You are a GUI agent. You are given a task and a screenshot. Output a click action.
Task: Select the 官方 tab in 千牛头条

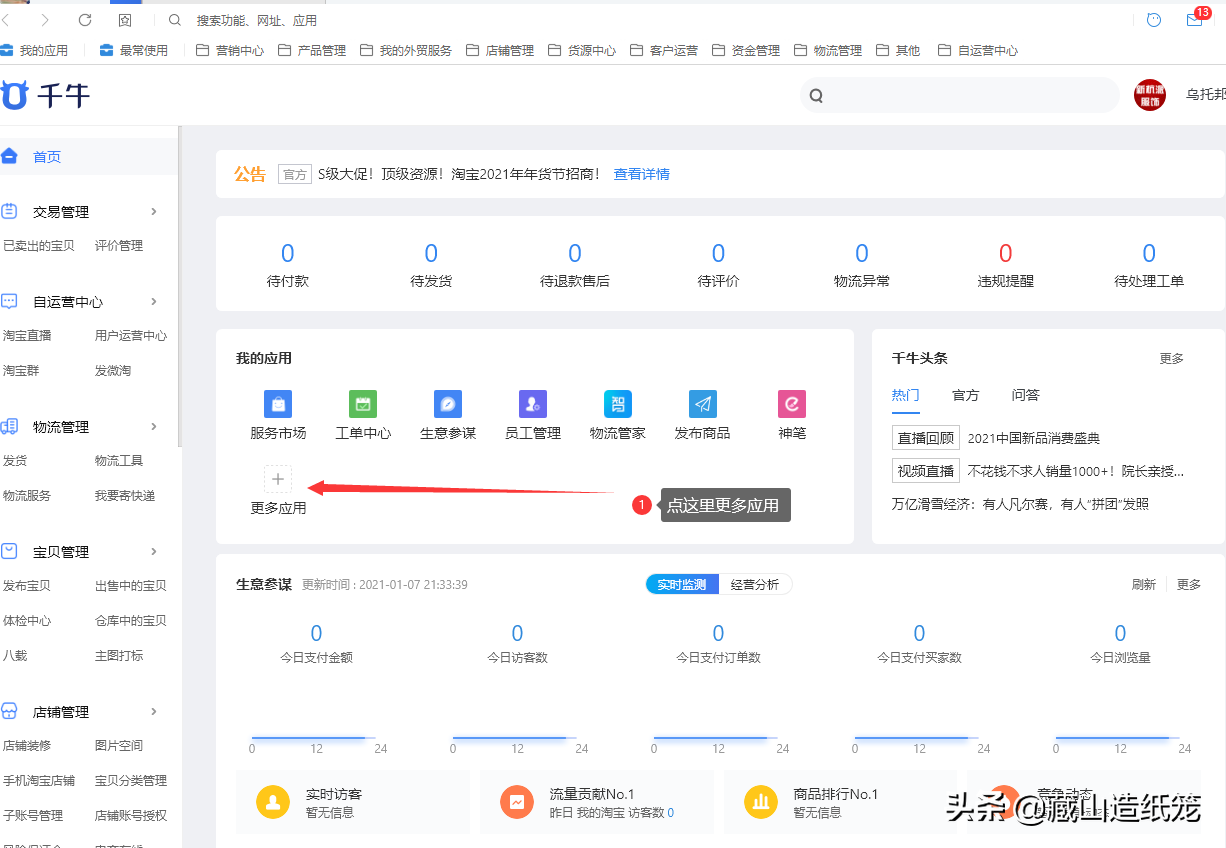coord(965,395)
